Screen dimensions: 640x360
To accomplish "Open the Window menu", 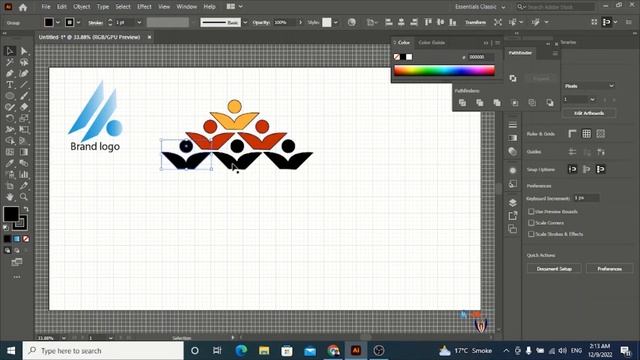I will coord(187,7).
